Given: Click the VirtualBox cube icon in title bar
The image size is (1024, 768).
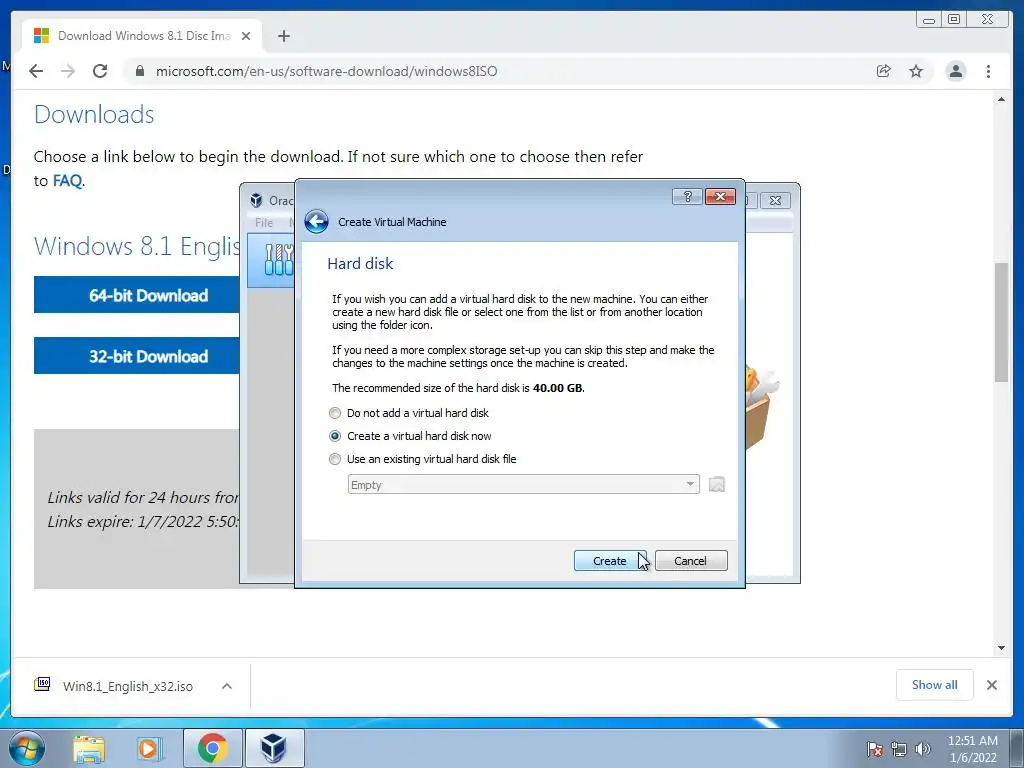Looking at the screenshot, I should pos(256,200).
